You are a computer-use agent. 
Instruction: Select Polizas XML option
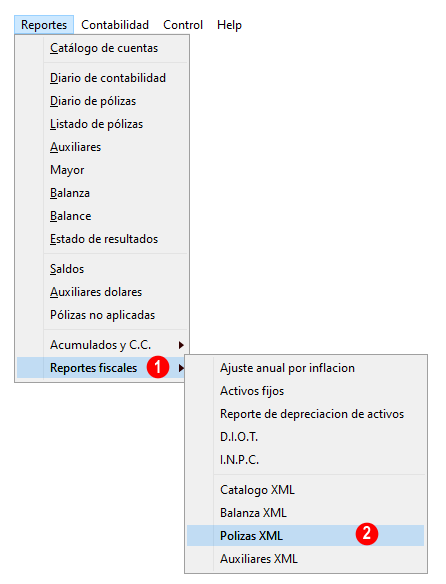(306, 536)
